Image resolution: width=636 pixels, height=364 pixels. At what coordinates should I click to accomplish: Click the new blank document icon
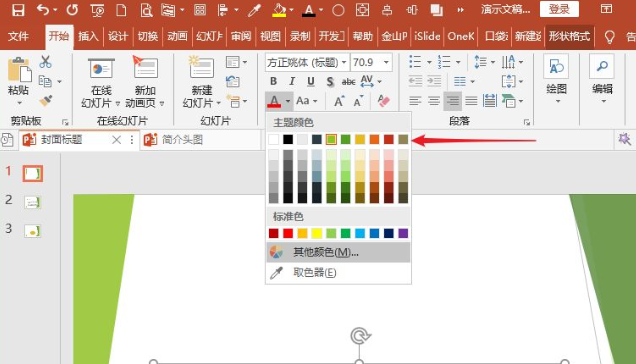pos(121,10)
